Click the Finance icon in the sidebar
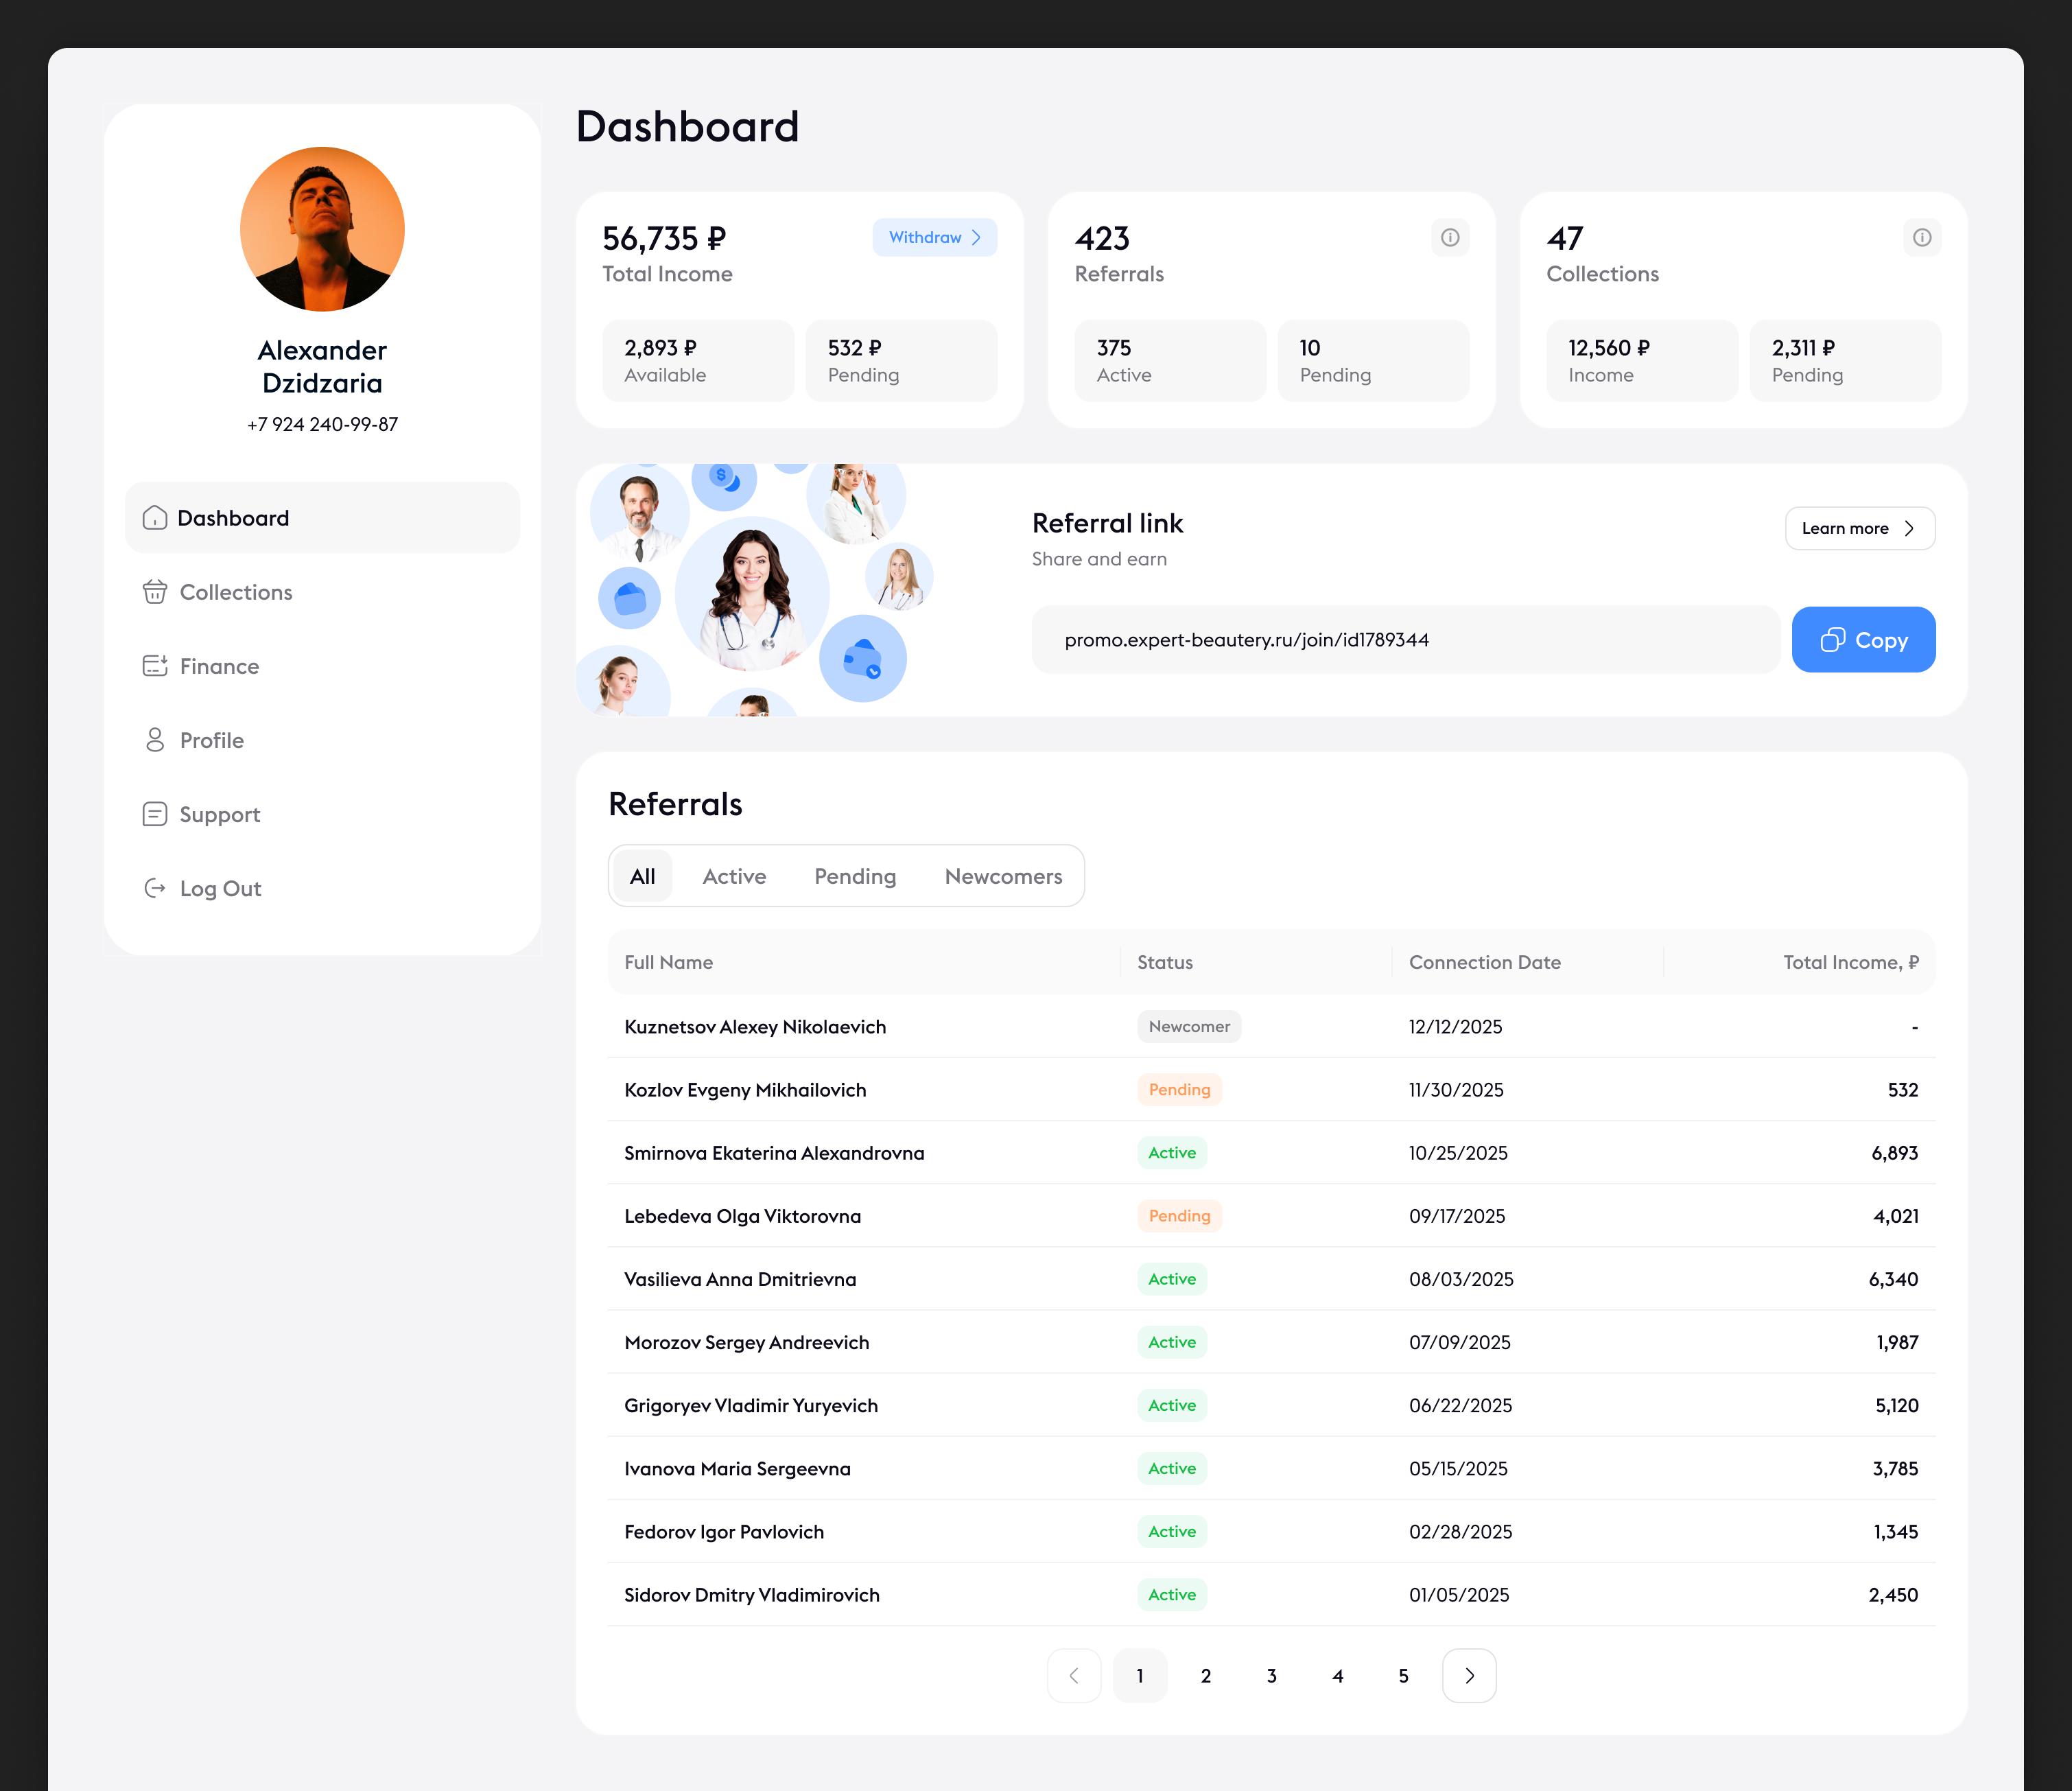 click(x=155, y=666)
